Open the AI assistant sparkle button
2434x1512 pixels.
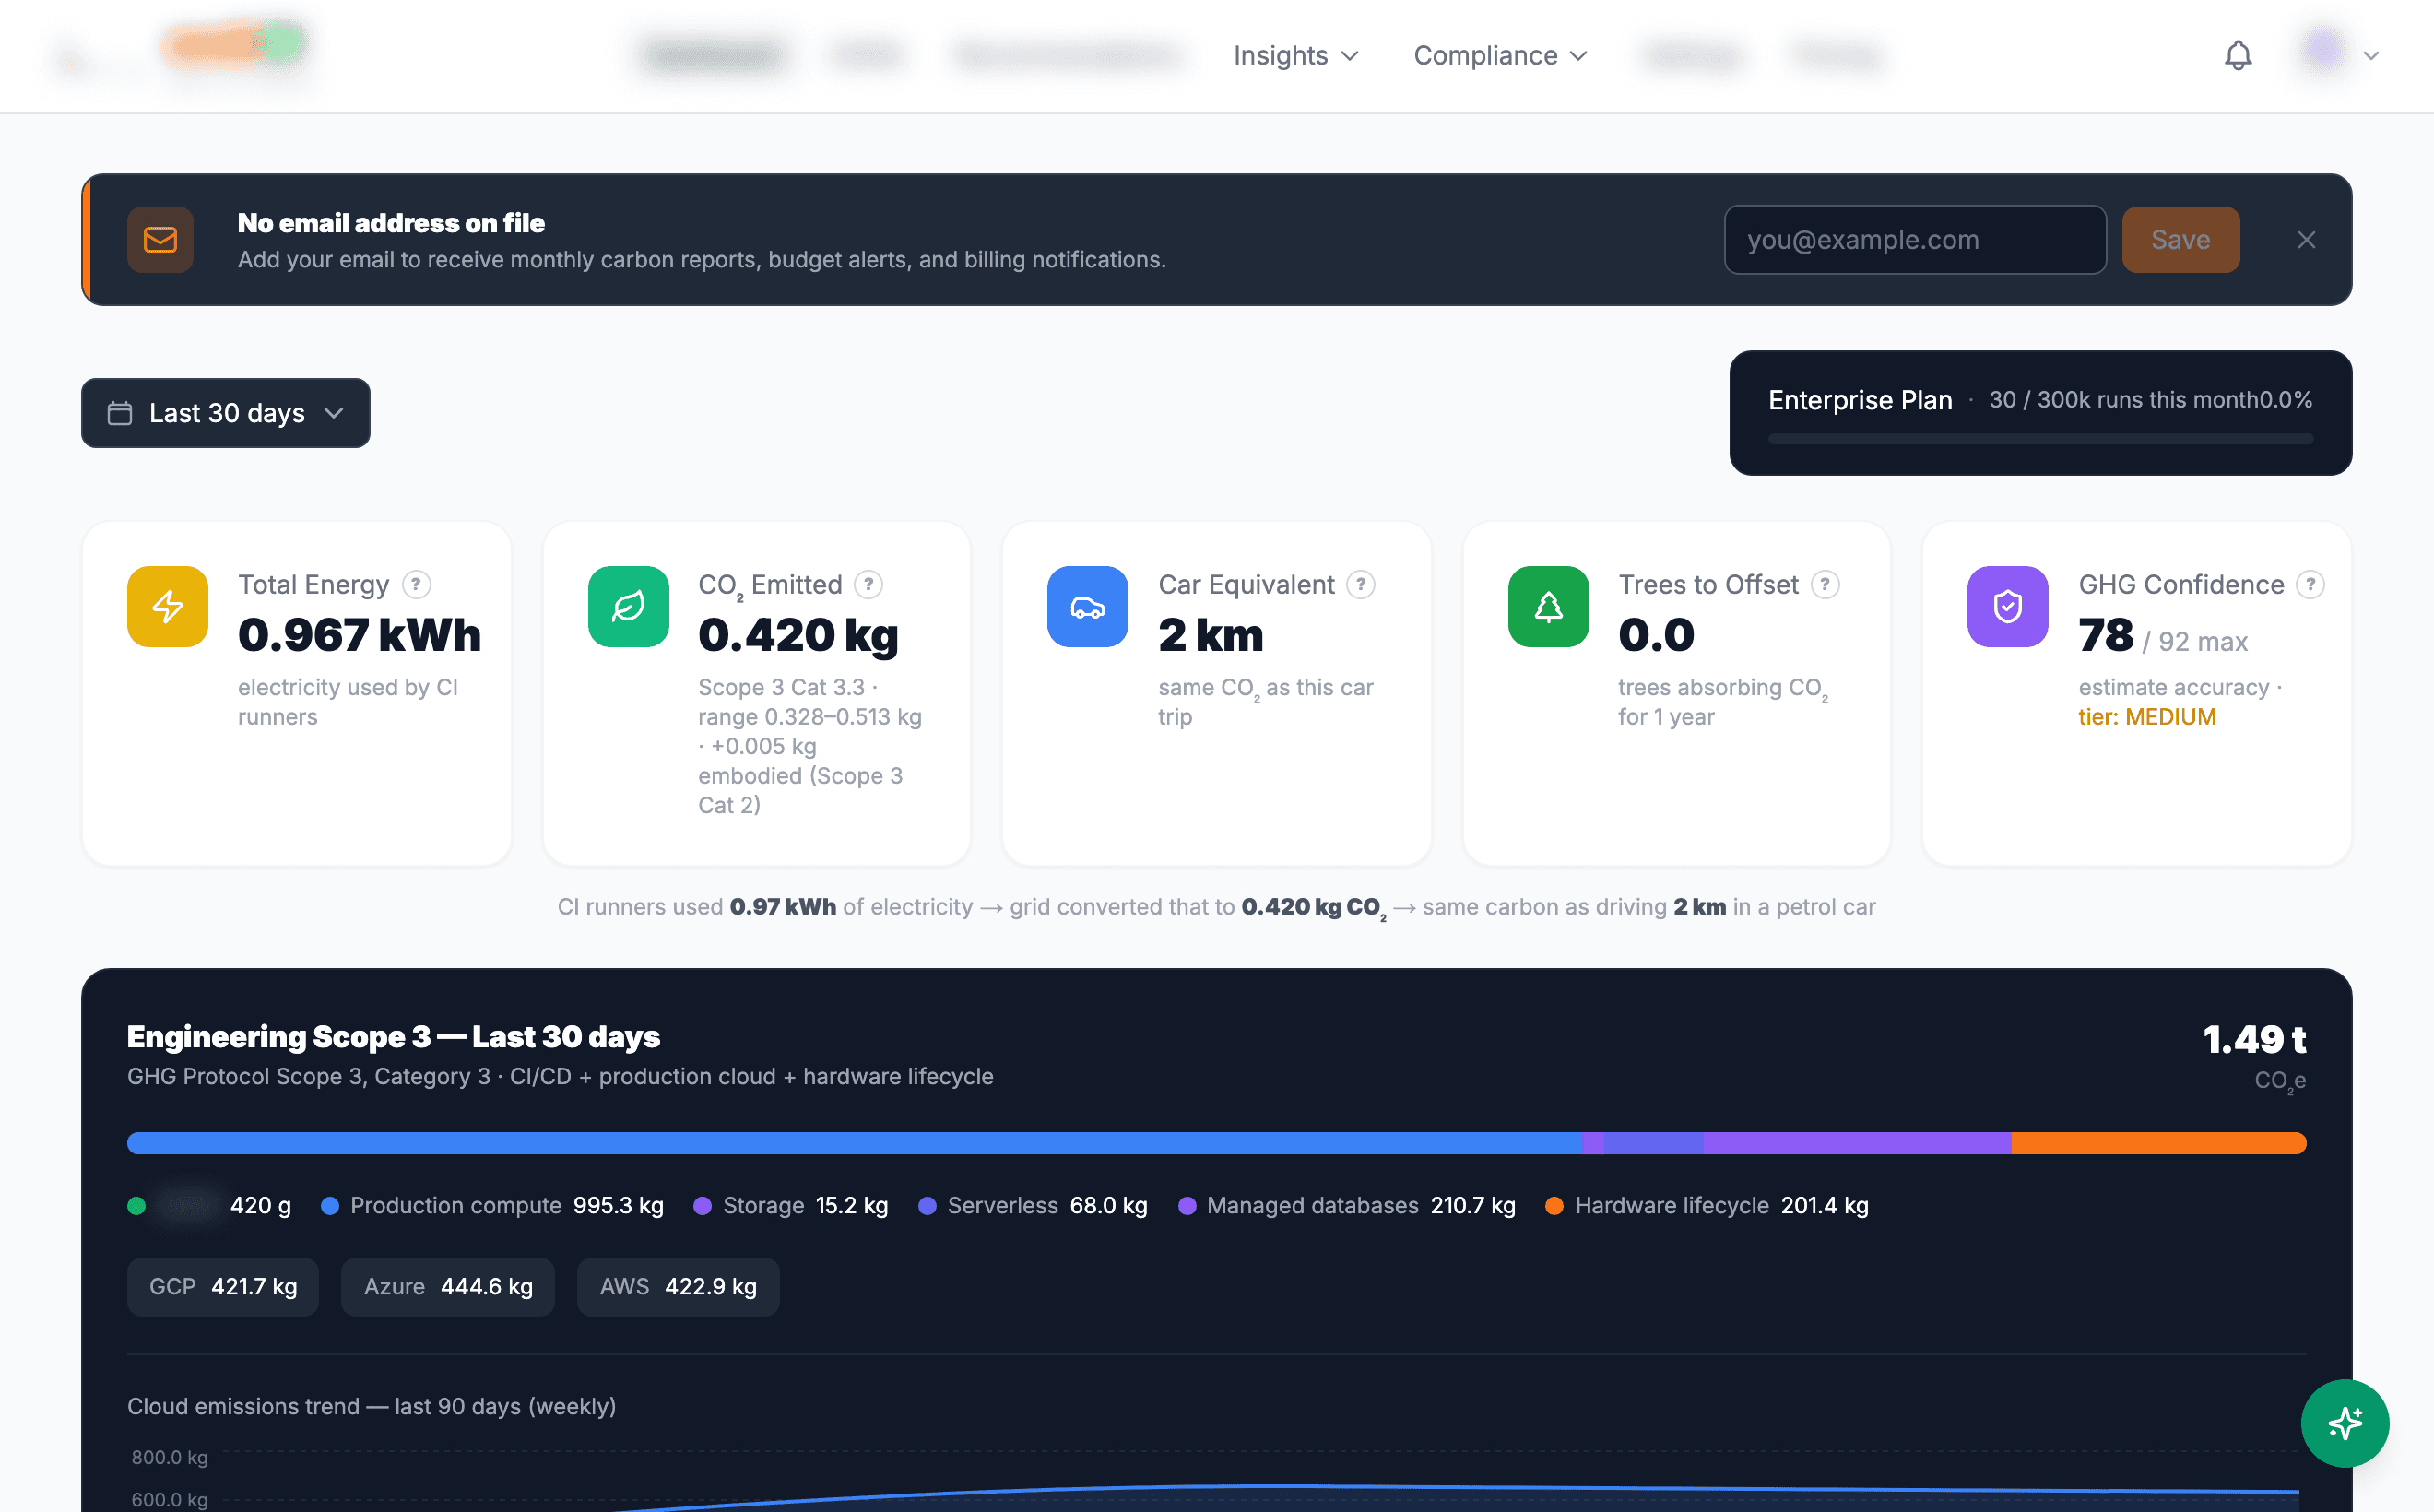point(2344,1422)
